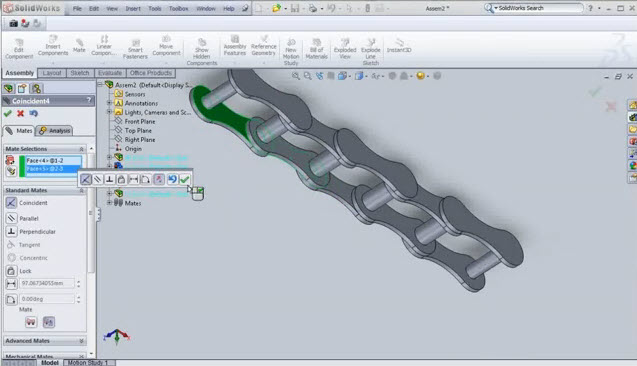Select Distance in mate pop-up toolbar
Image resolution: width=637 pixels, height=366 pixels.
click(x=133, y=179)
